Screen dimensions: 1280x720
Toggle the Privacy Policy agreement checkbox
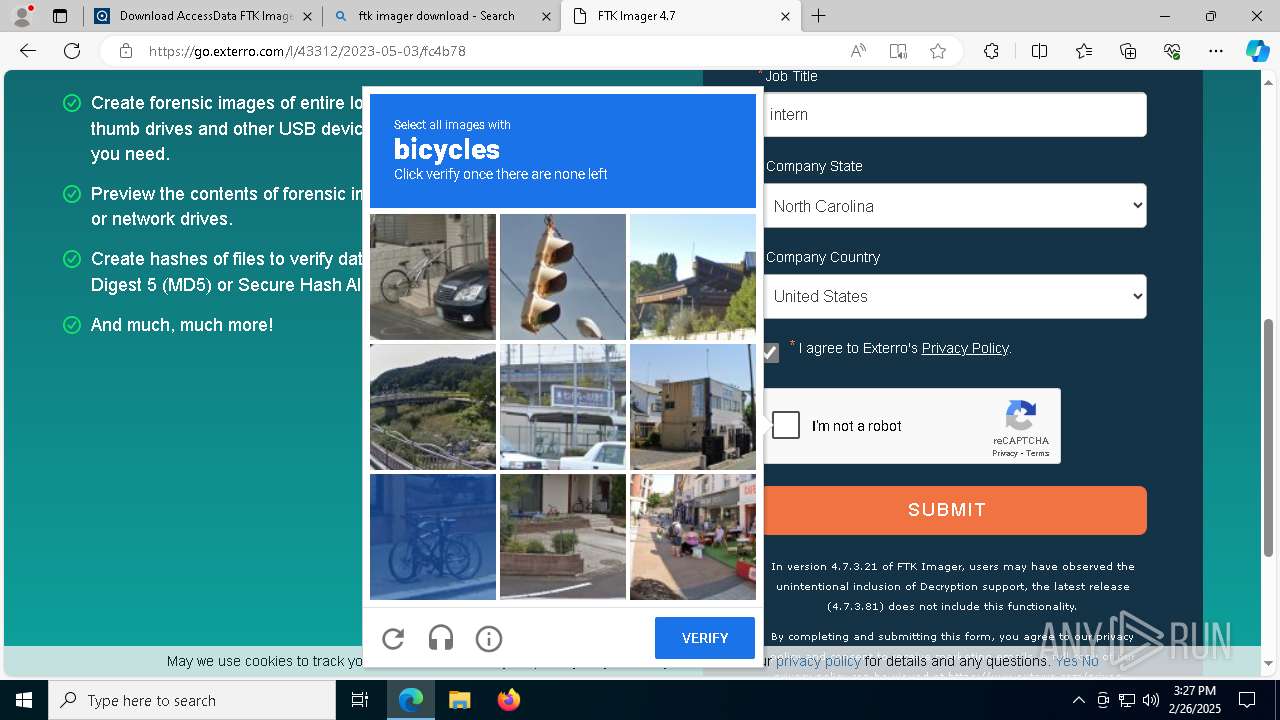(x=770, y=352)
